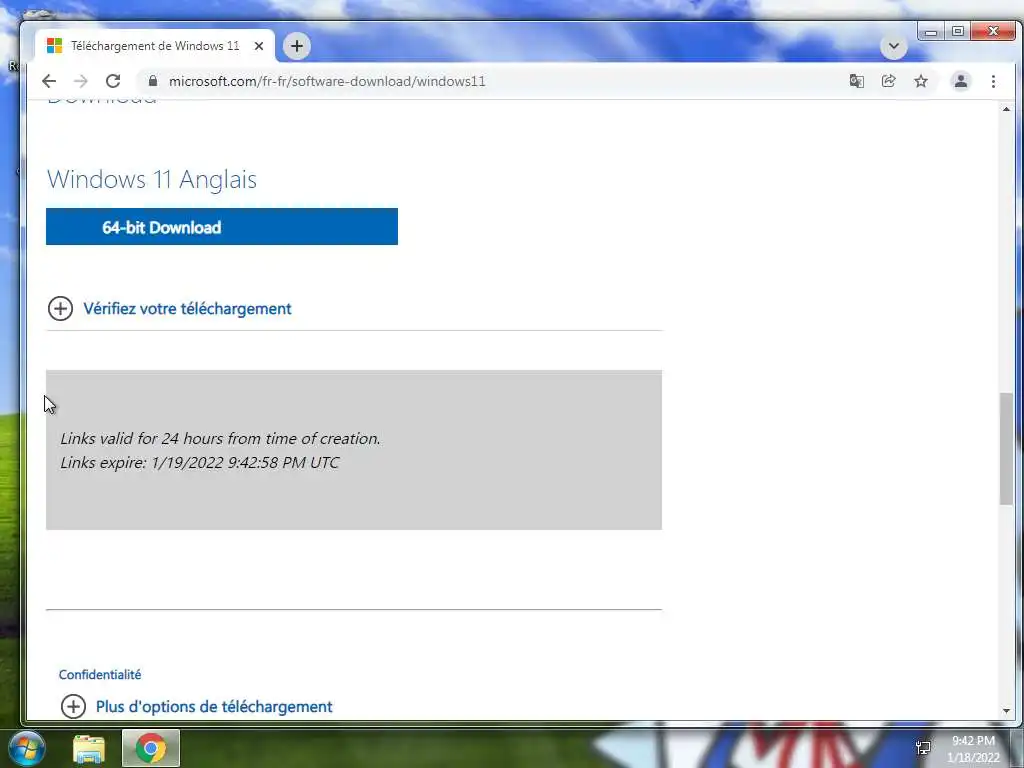The height and width of the screenshot is (768, 1024).
Task: Open the Google Translate page icon
Action: click(x=856, y=81)
